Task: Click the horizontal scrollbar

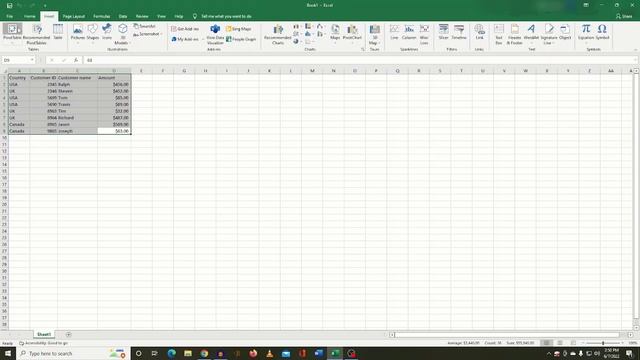Action: click(x=507, y=335)
